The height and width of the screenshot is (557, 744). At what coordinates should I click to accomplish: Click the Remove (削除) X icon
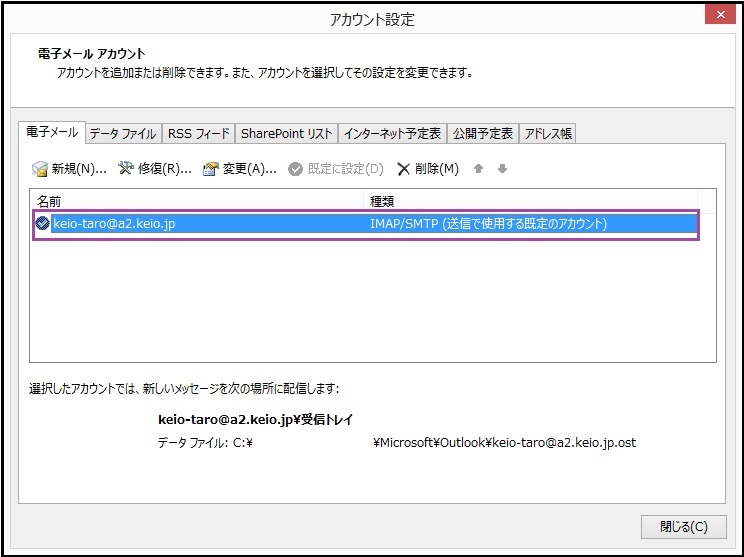point(404,169)
